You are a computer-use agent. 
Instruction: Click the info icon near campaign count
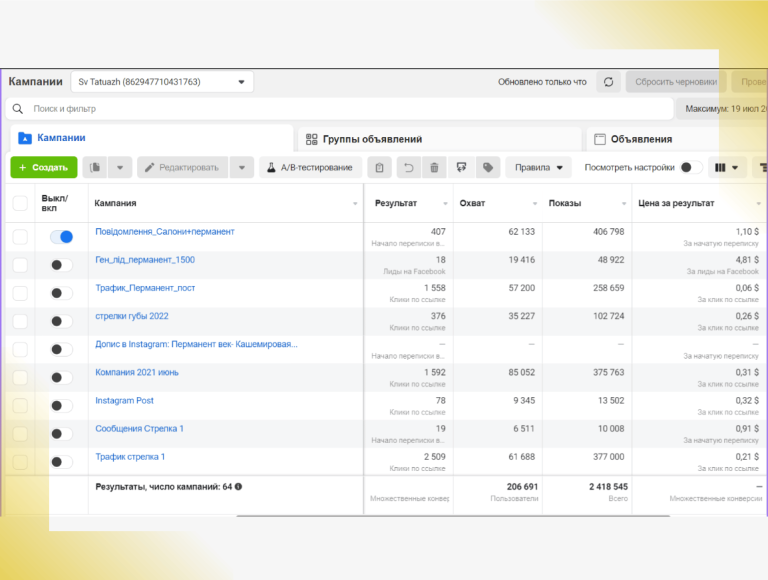coord(239,486)
